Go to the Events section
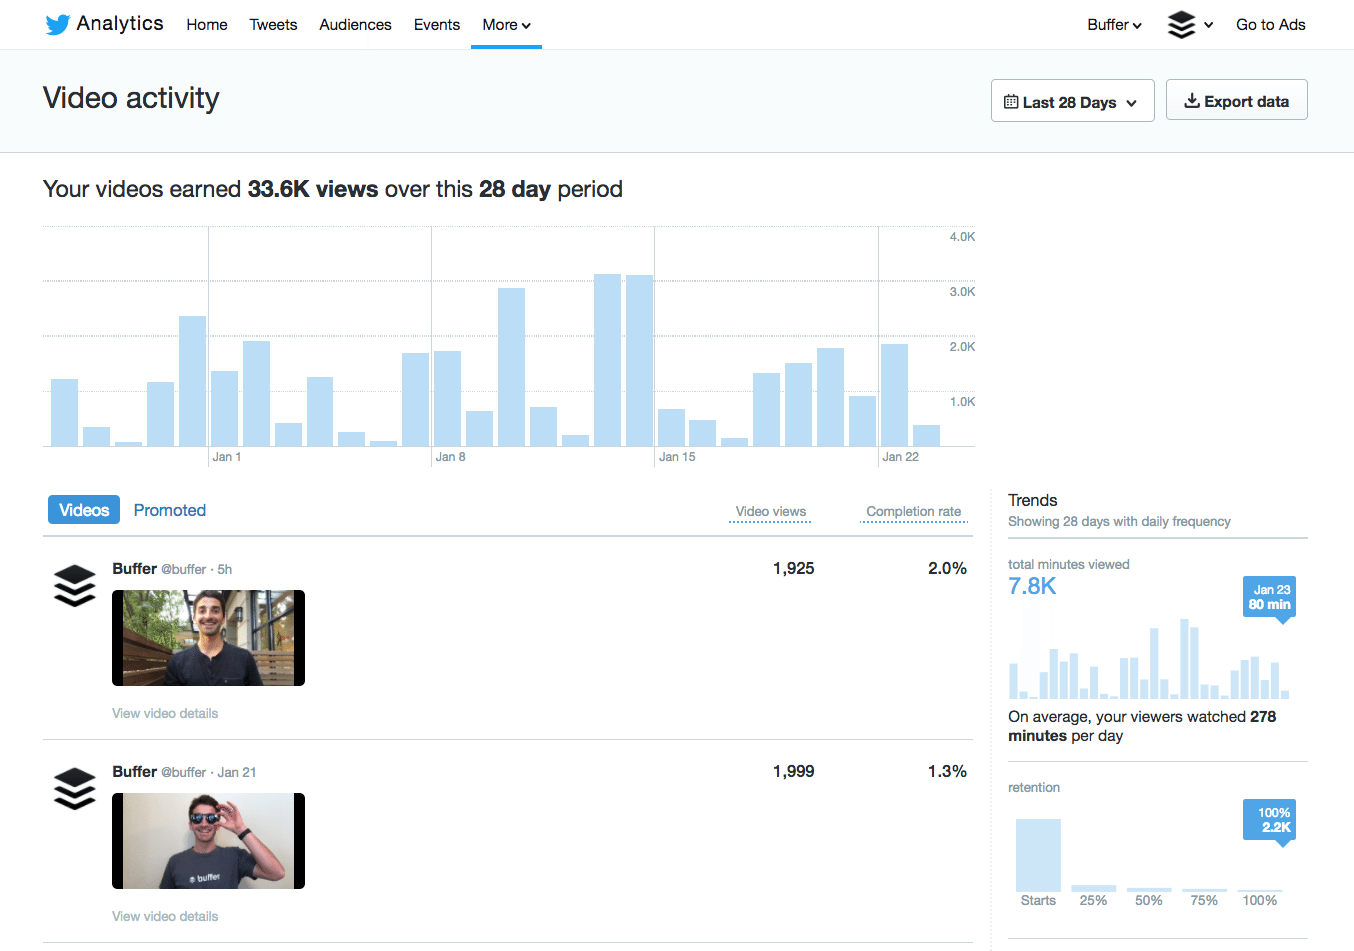The image size is (1354, 951). click(x=436, y=24)
